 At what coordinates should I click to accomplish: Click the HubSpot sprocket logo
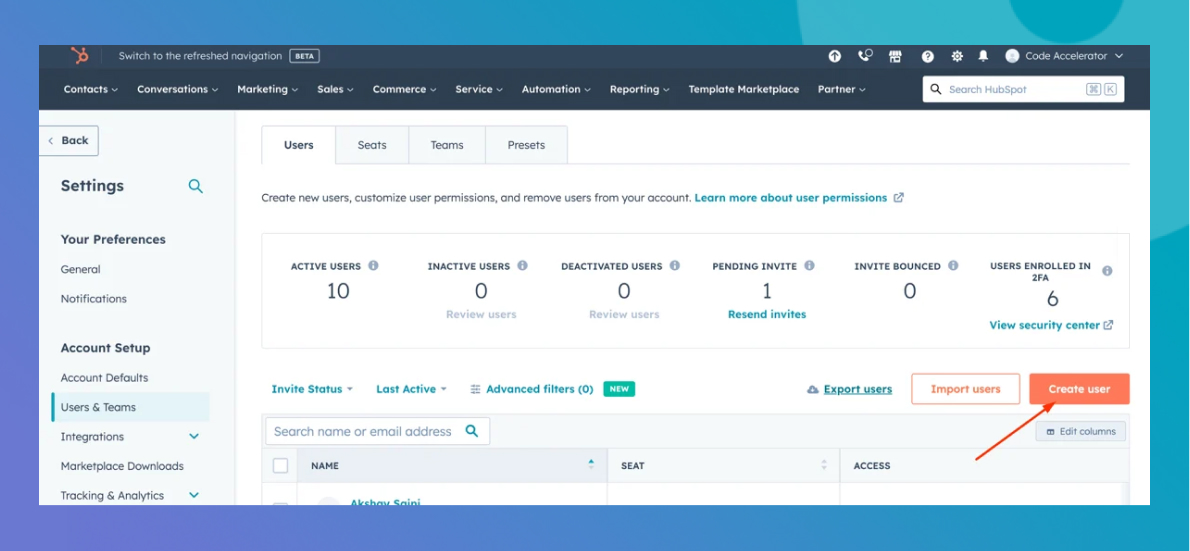click(x=79, y=56)
